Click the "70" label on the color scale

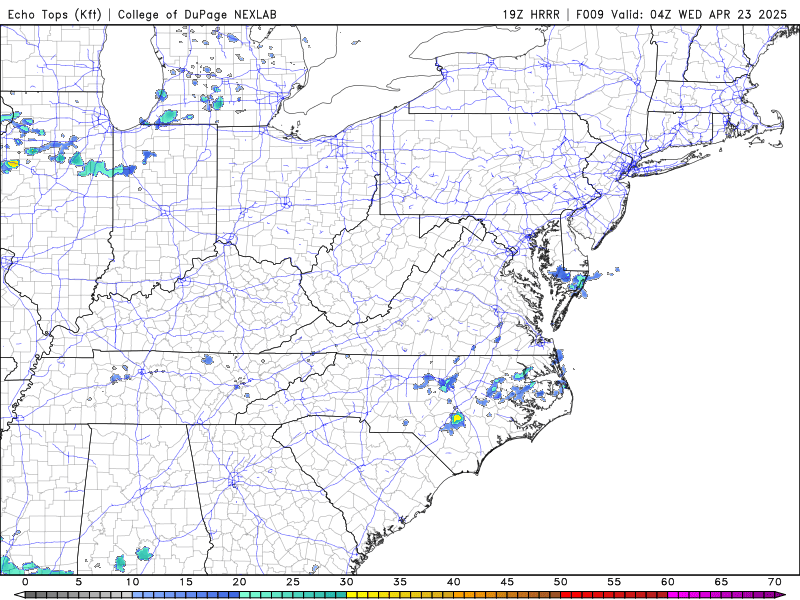775,582
